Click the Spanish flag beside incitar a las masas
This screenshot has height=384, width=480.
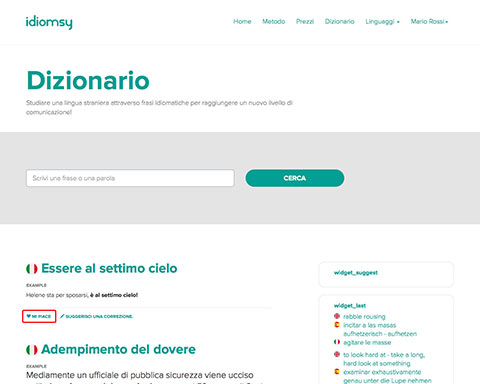[x=337, y=325]
